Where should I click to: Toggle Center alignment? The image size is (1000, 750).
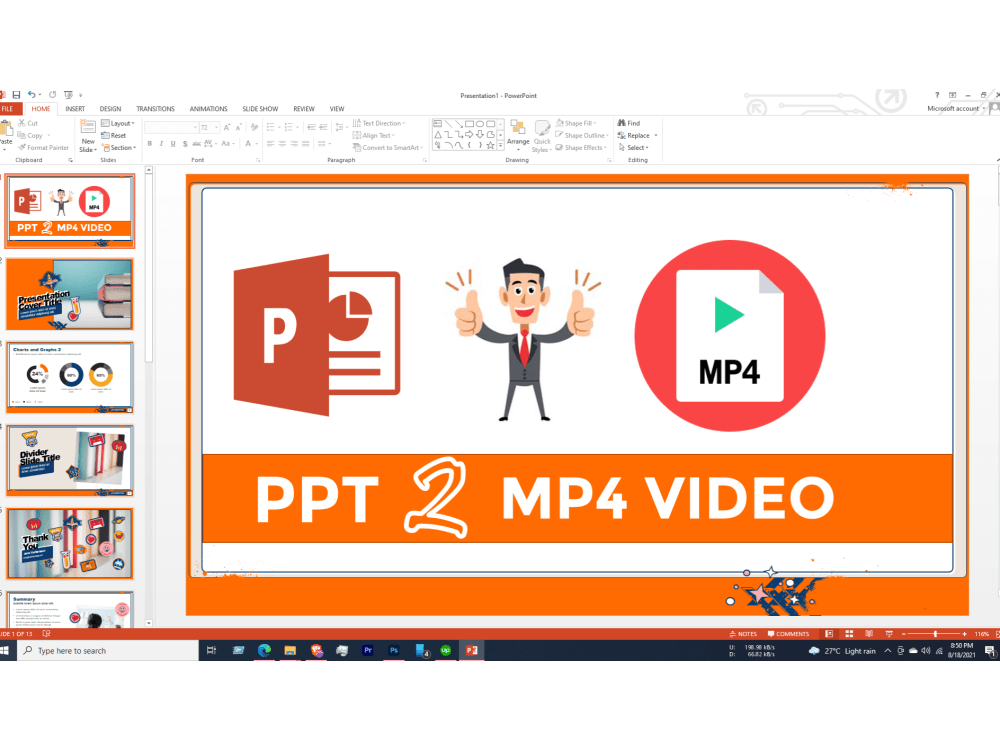(x=283, y=143)
